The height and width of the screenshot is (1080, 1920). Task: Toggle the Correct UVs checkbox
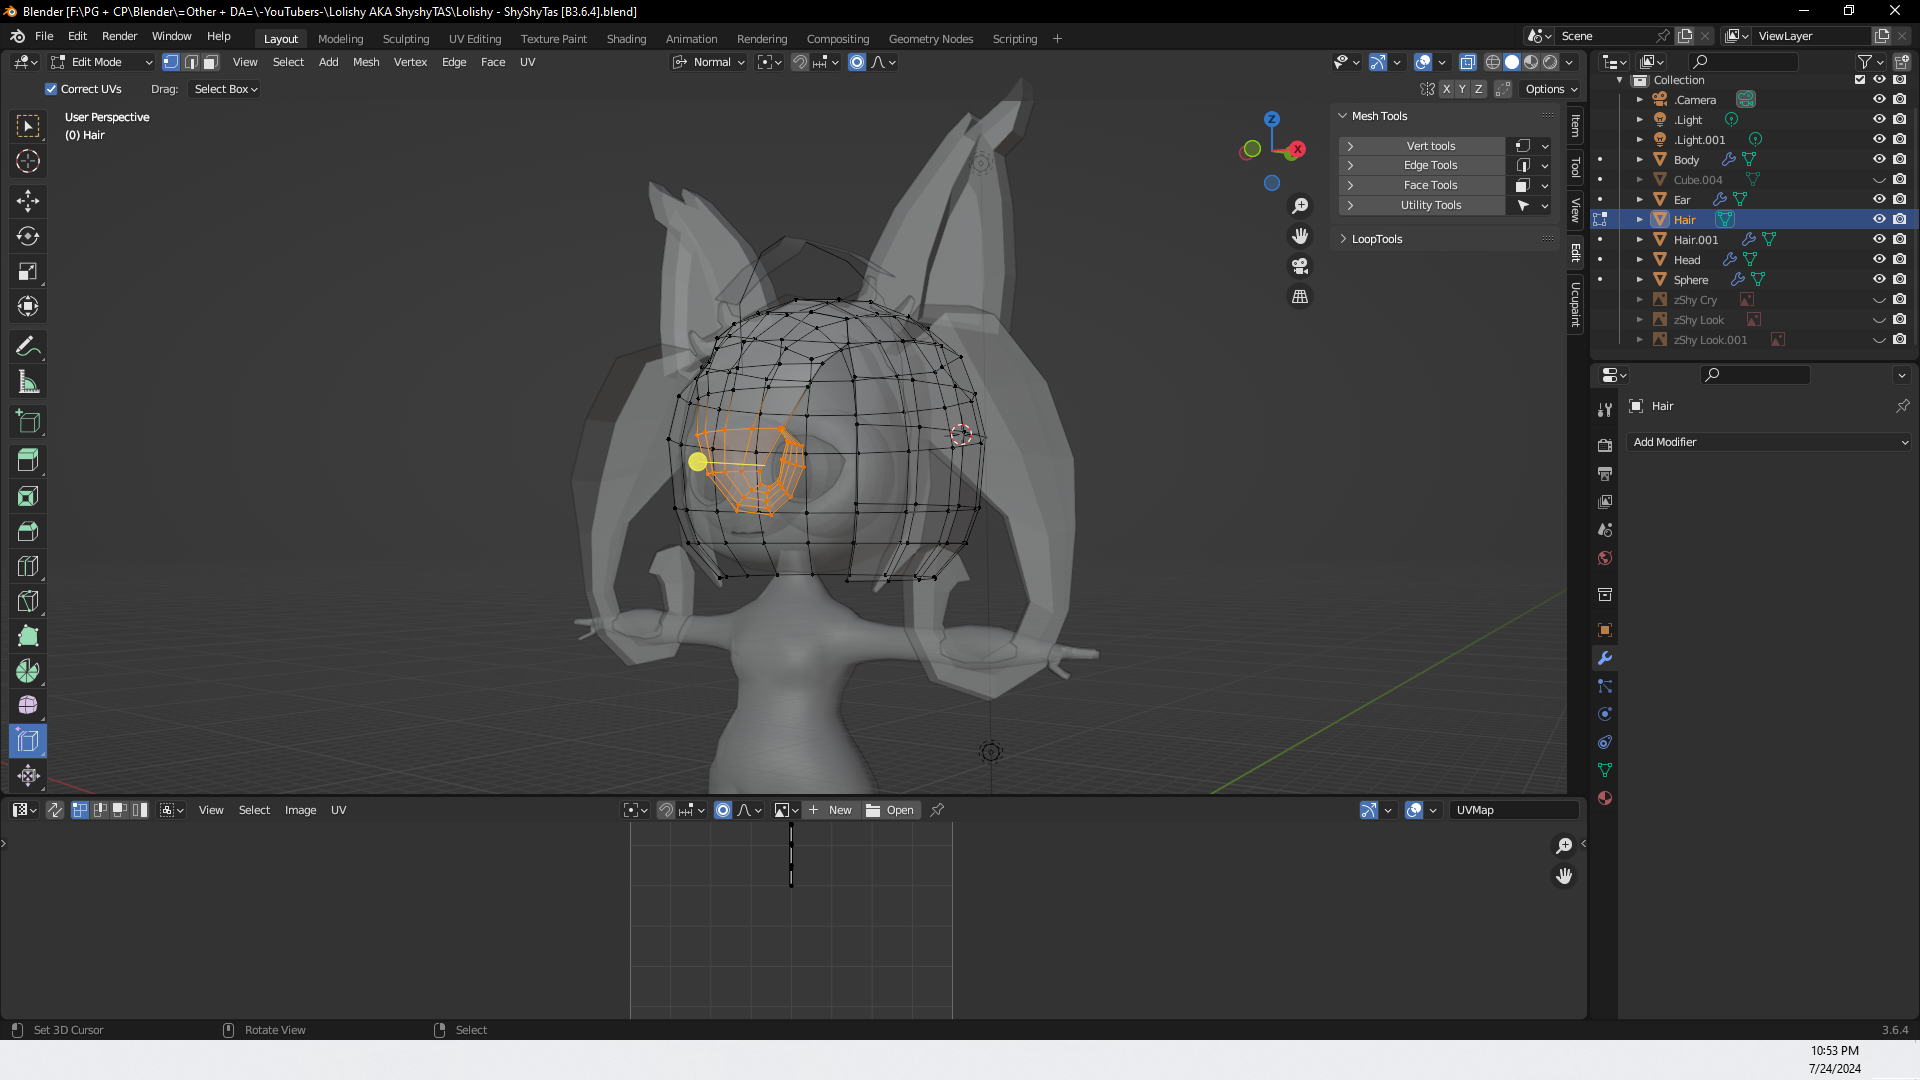coord(51,89)
